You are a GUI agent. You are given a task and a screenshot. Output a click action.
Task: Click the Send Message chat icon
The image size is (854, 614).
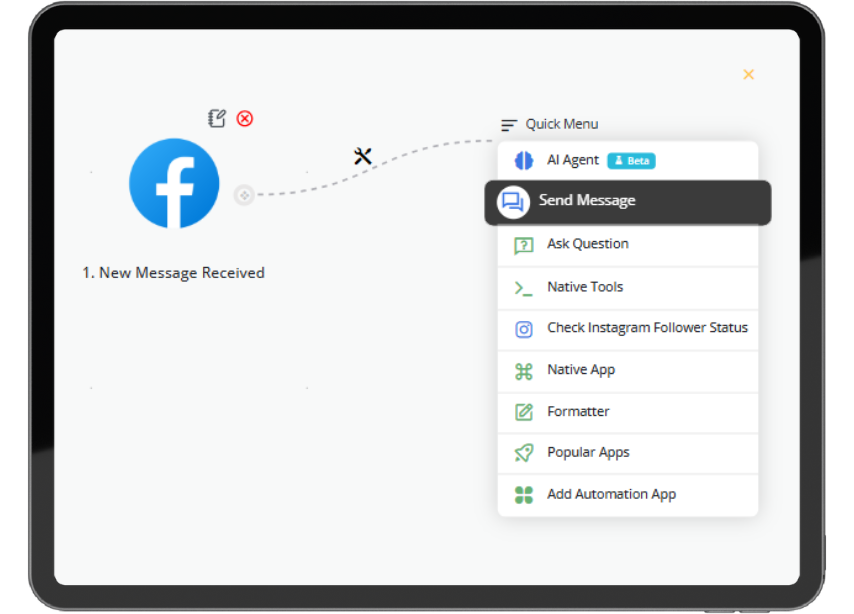[x=513, y=202]
